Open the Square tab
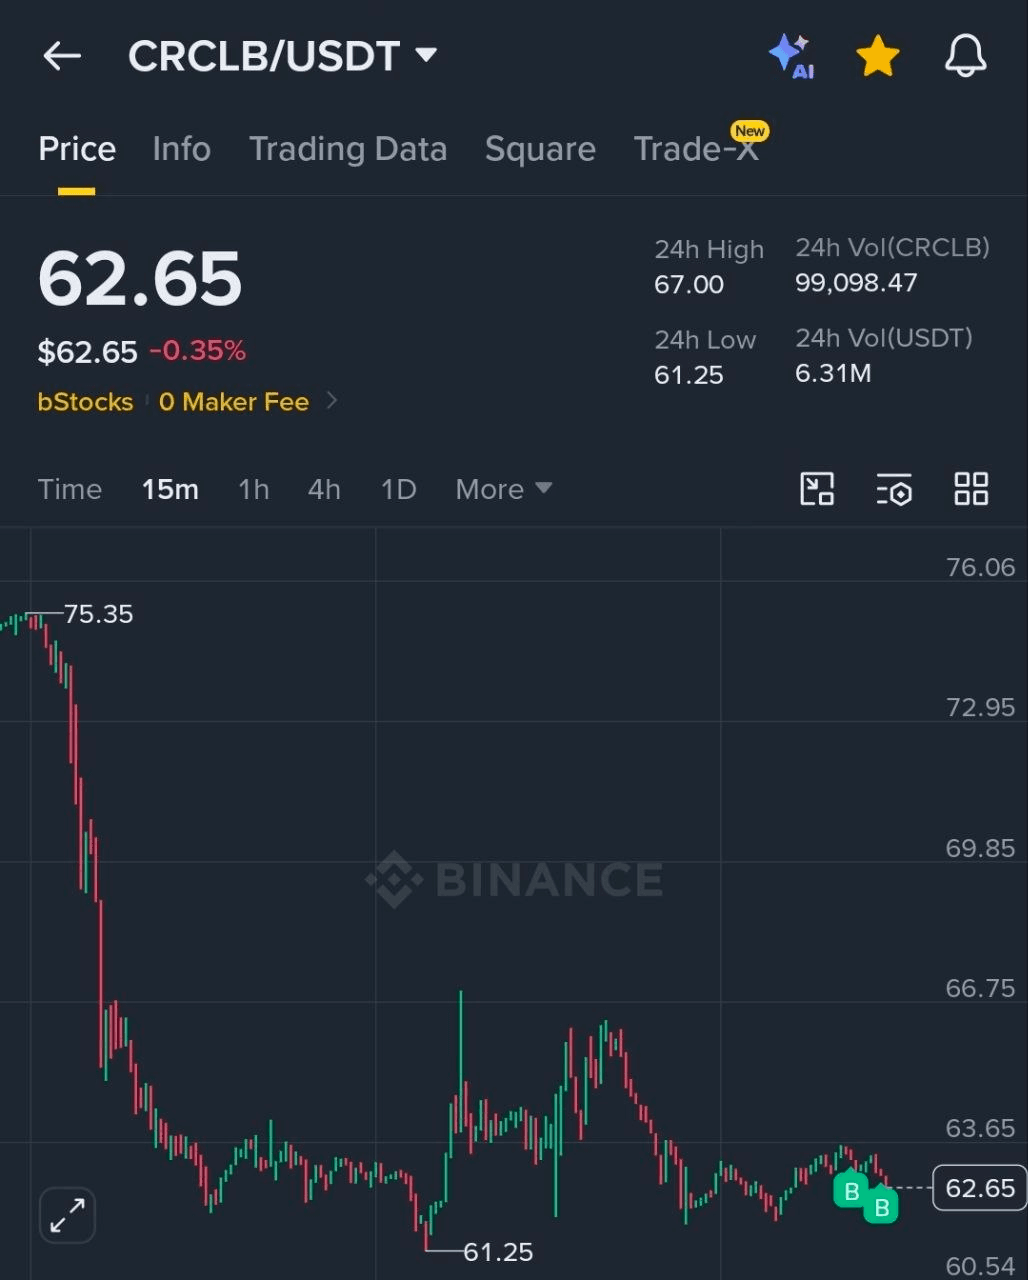1028x1280 pixels. click(540, 149)
